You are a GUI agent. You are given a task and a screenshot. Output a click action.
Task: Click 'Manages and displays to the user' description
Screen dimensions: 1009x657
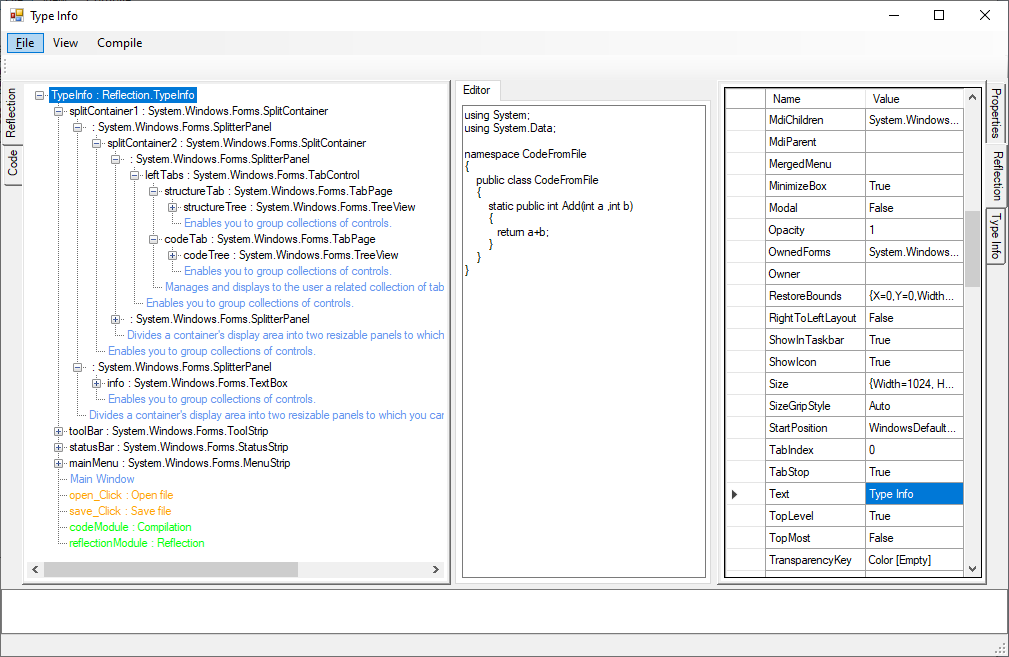(304, 288)
